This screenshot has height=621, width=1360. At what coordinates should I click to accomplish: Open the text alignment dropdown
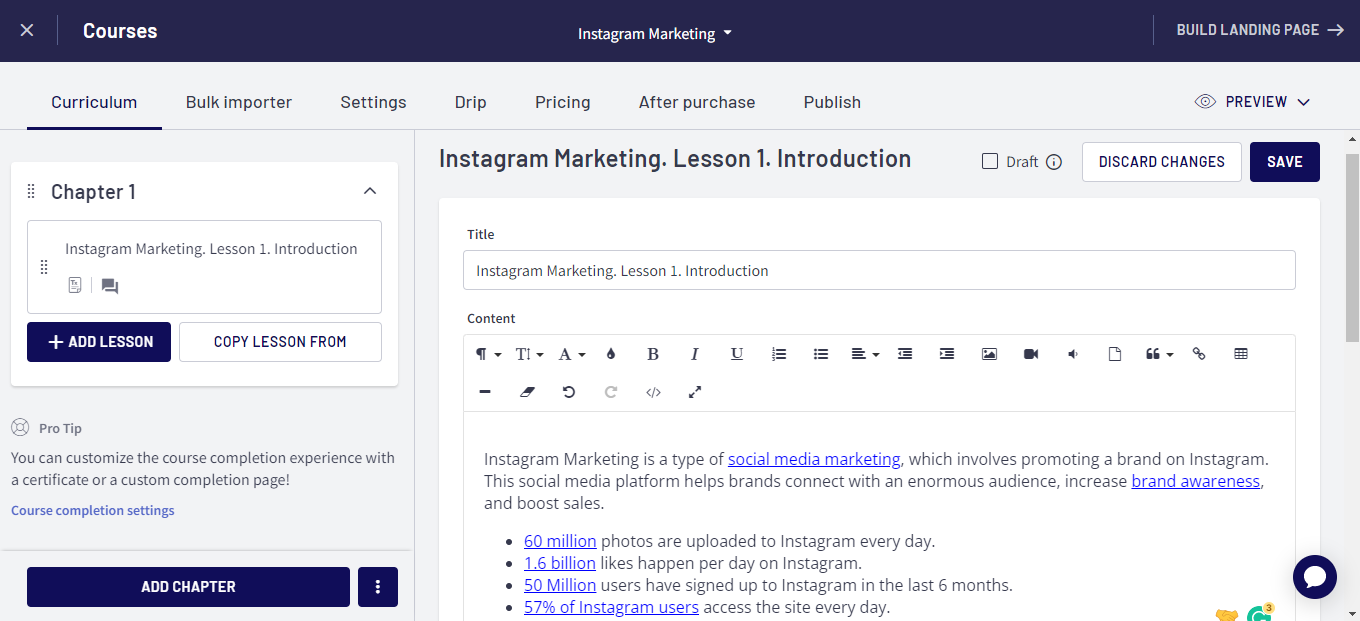[864, 354]
